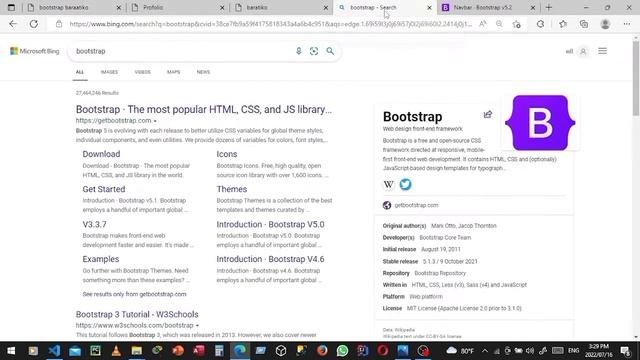Image resolution: width=640 pixels, height=360 pixels.
Task: Open the Examples sitelink
Action: coord(101,259)
